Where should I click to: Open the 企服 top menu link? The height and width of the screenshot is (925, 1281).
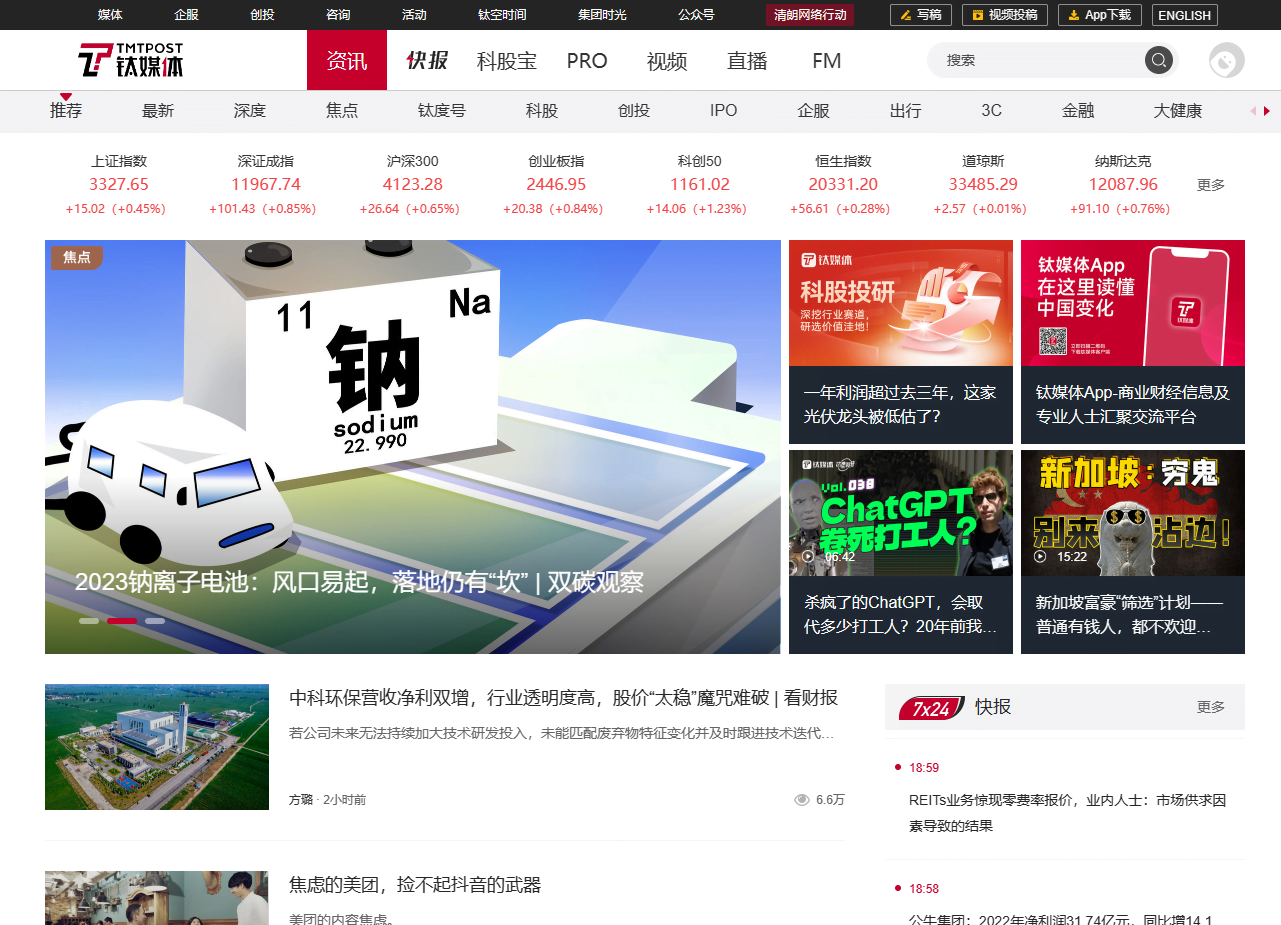pyautogui.click(x=186, y=15)
